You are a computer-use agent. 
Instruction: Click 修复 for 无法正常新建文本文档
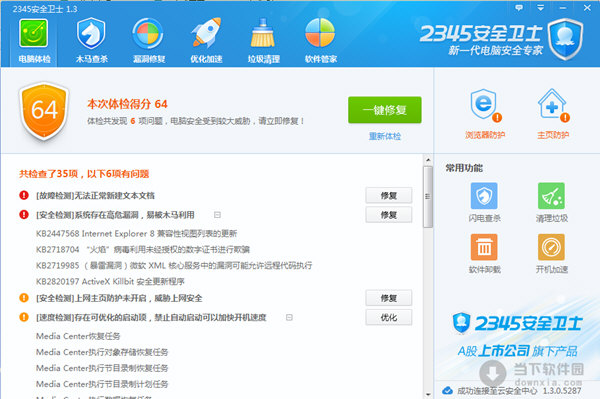pyautogui.click(x=389, y=195)
